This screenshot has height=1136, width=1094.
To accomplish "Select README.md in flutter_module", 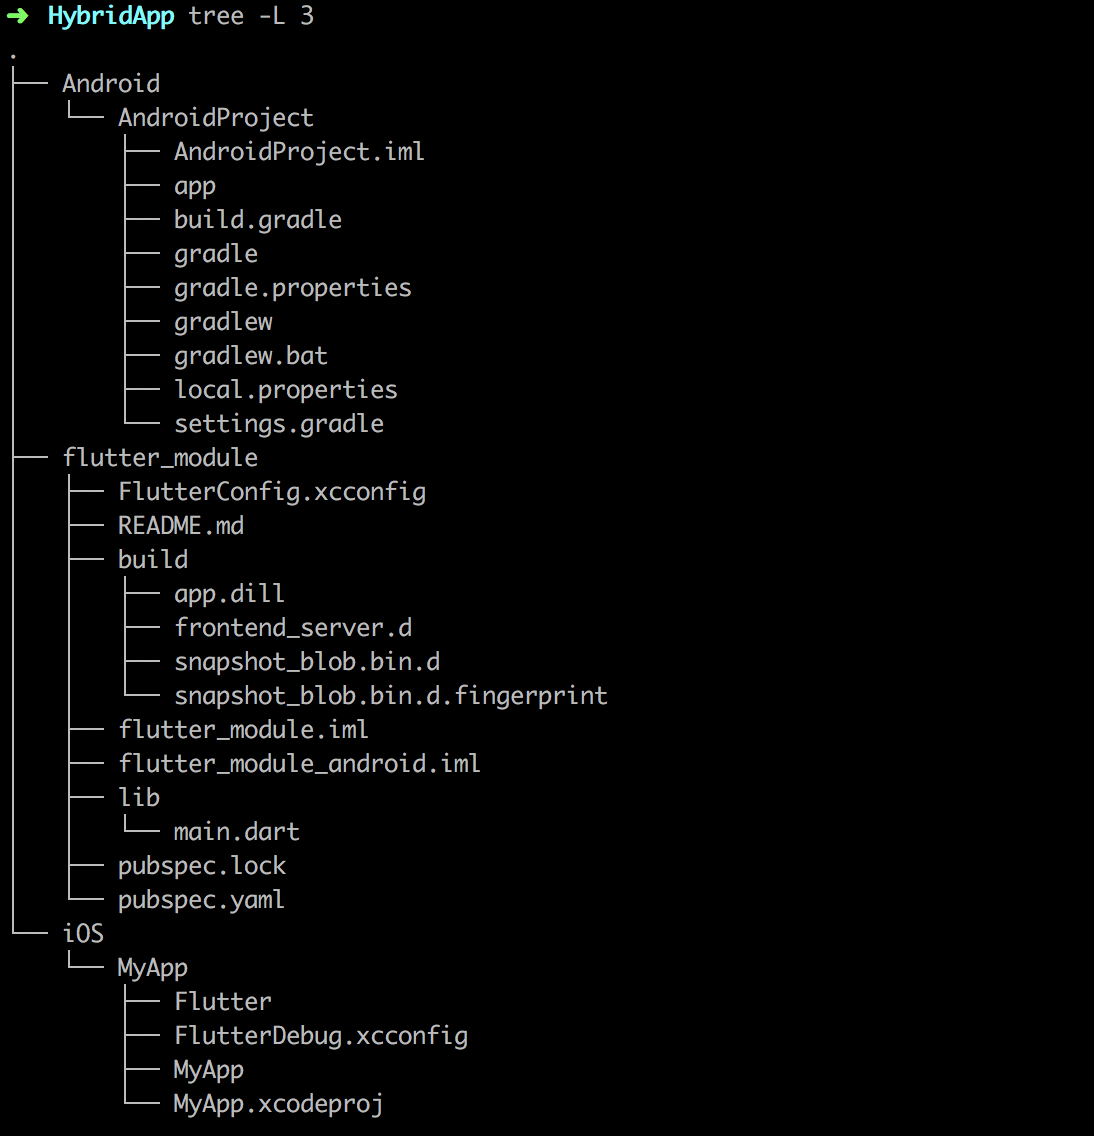I will [181, 525].
